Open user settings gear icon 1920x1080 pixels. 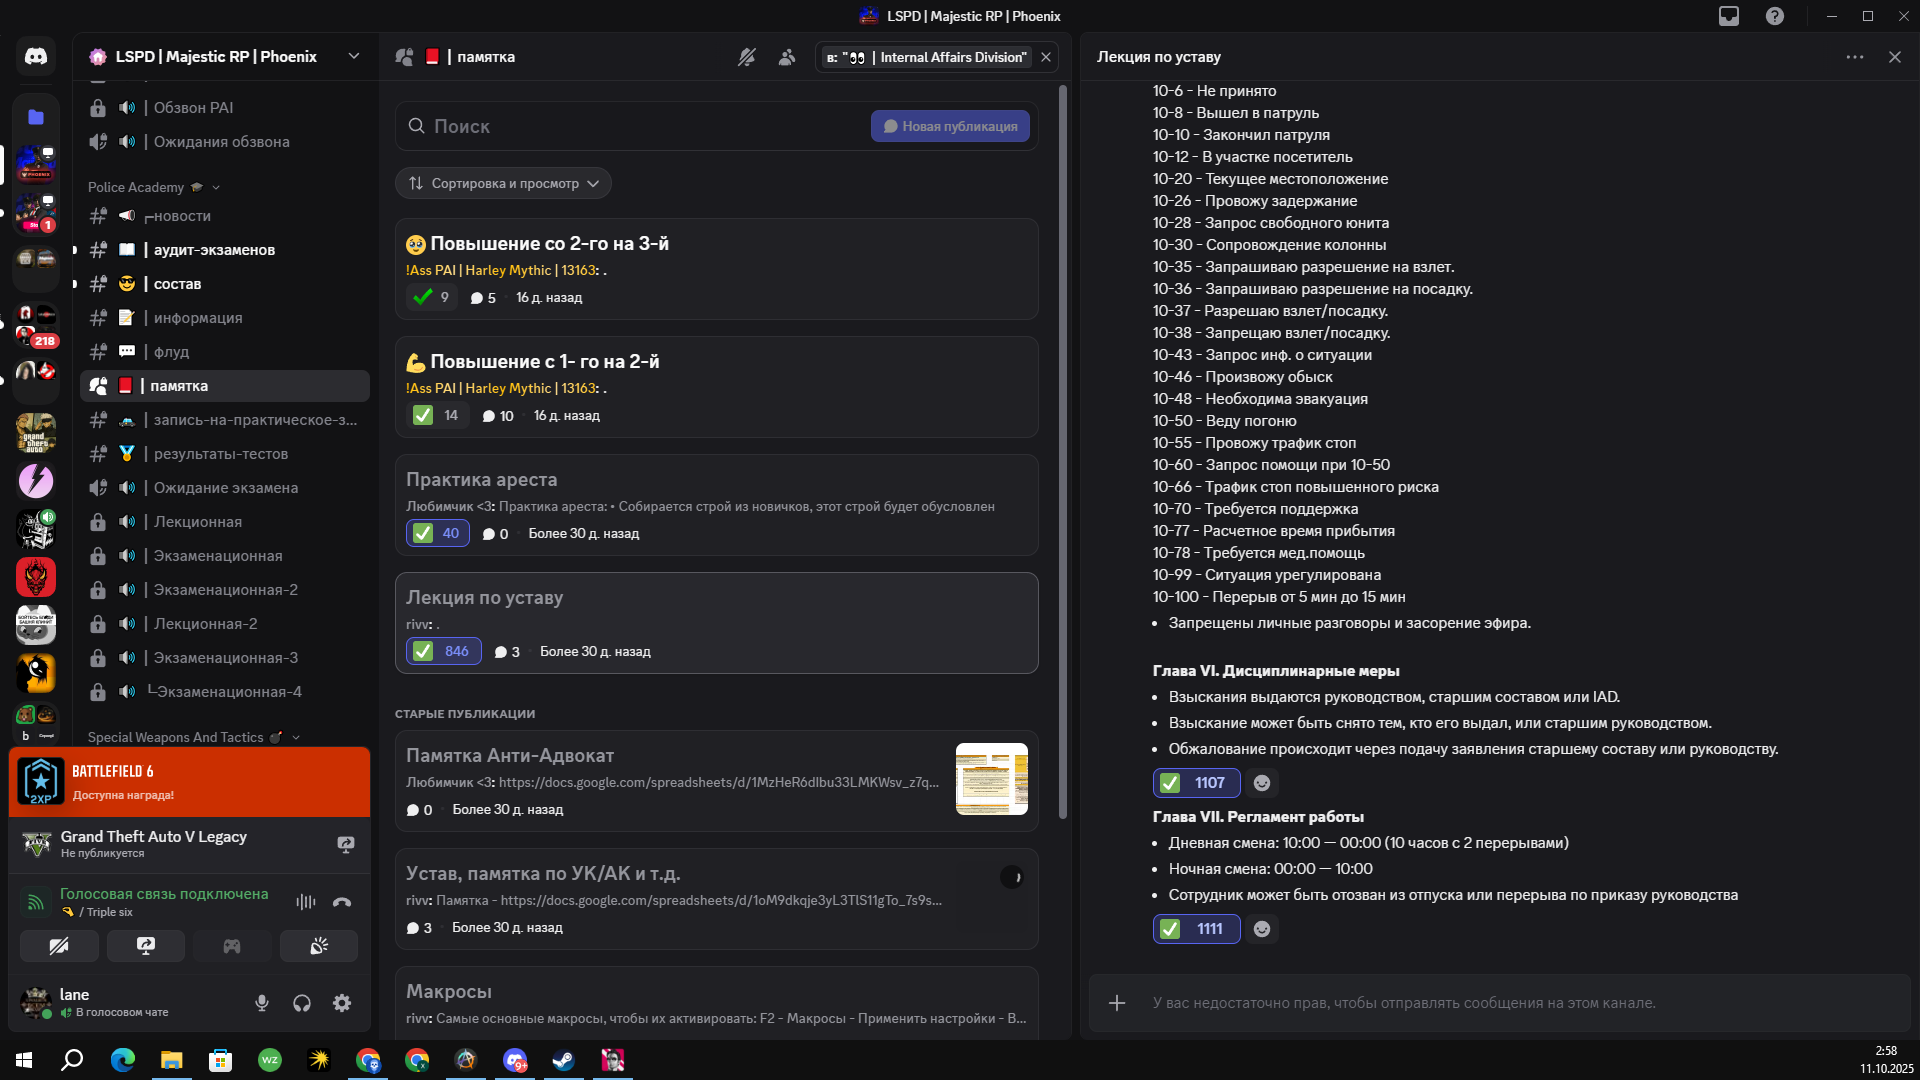point(342,1003)
